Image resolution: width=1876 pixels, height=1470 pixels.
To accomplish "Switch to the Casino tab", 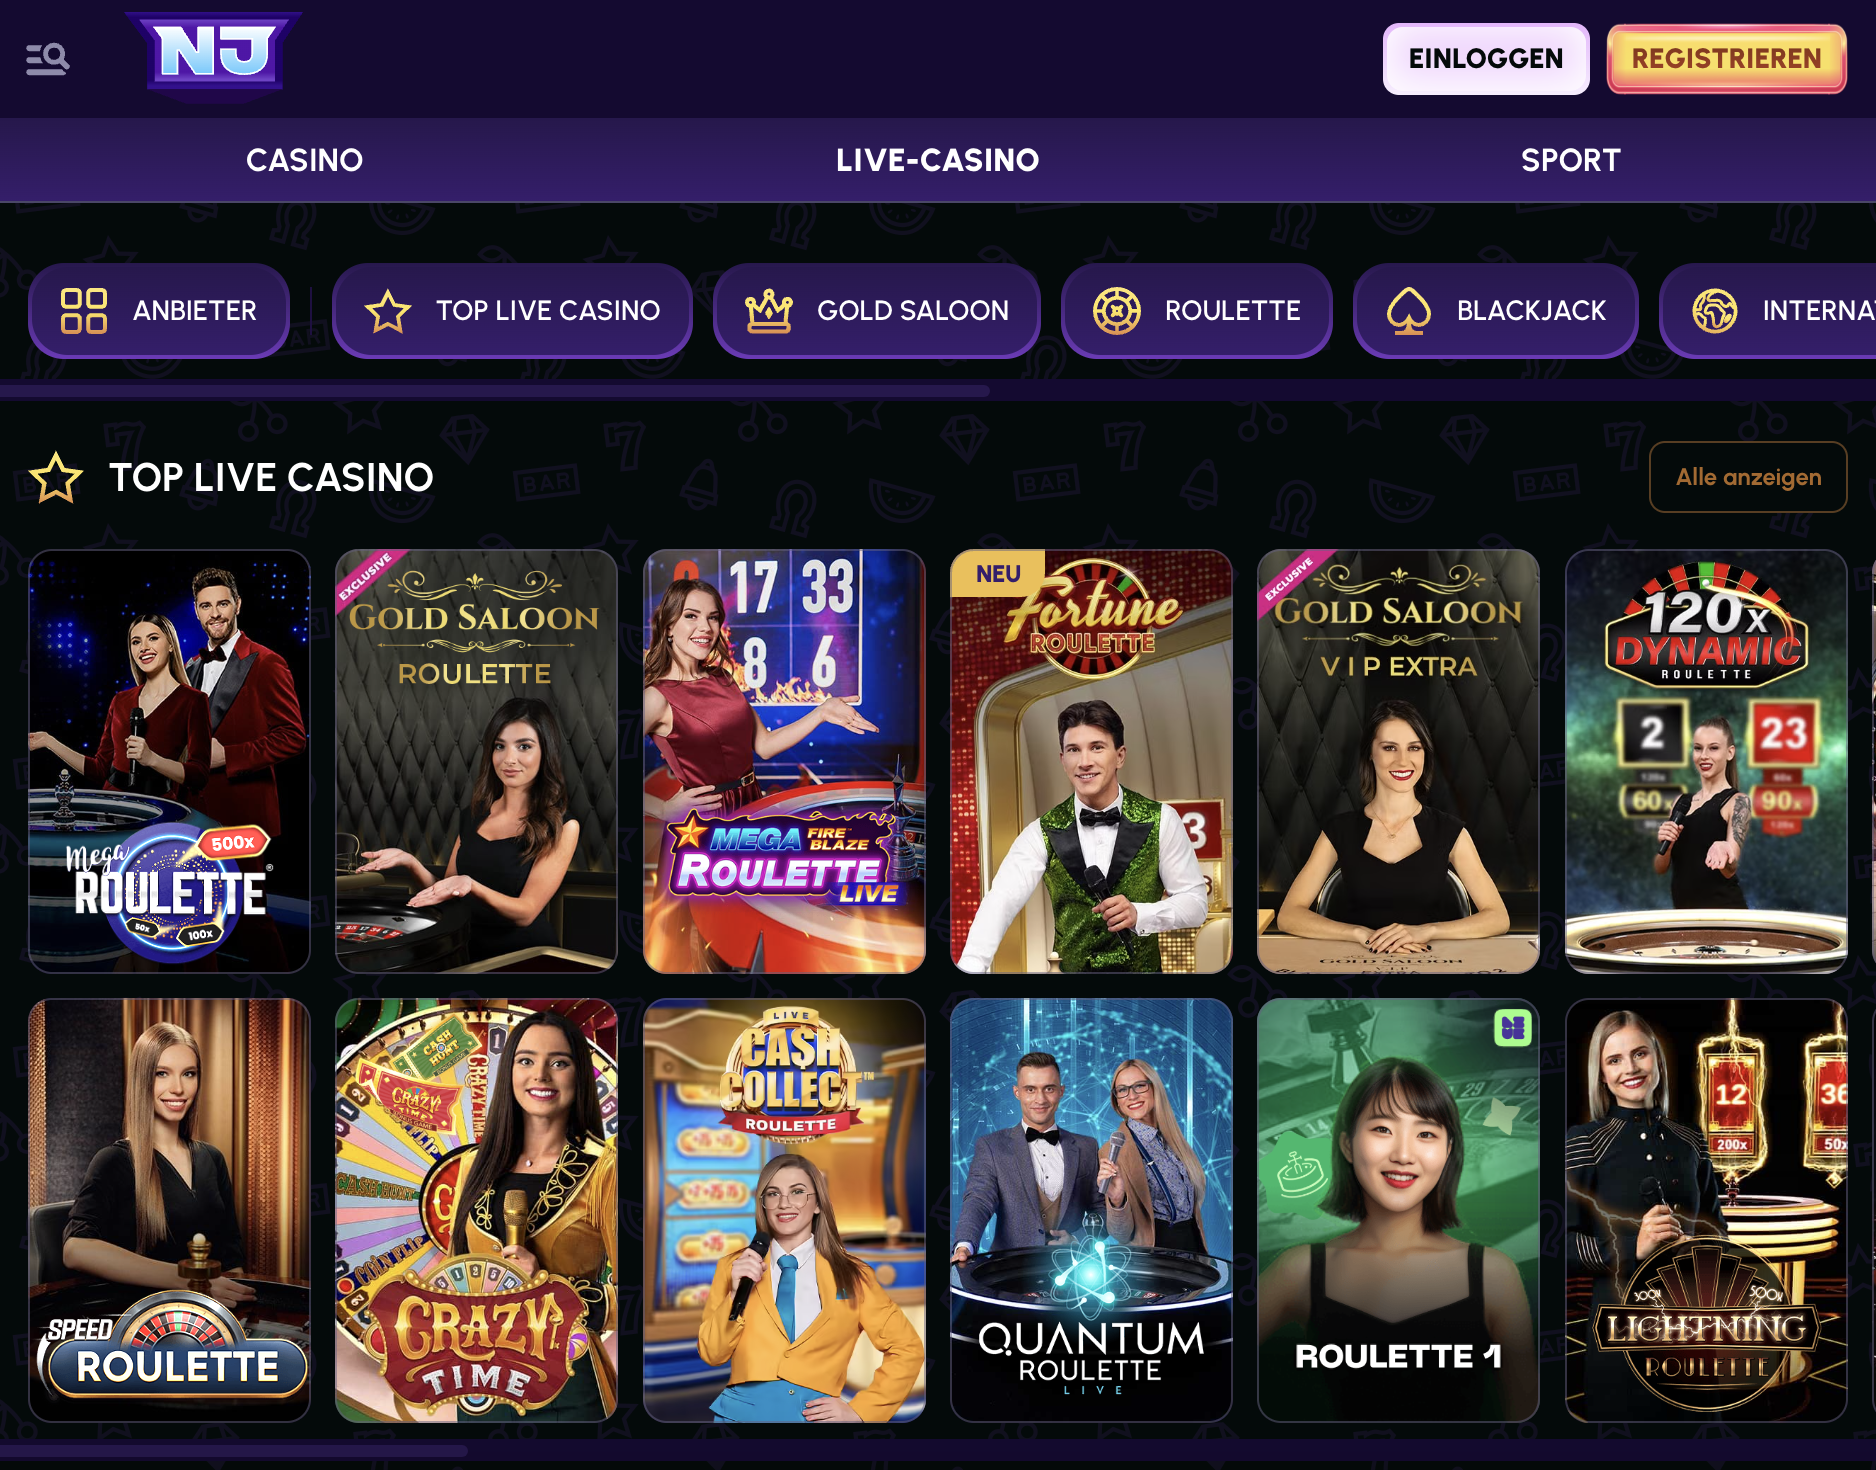I will pos(304,160).
